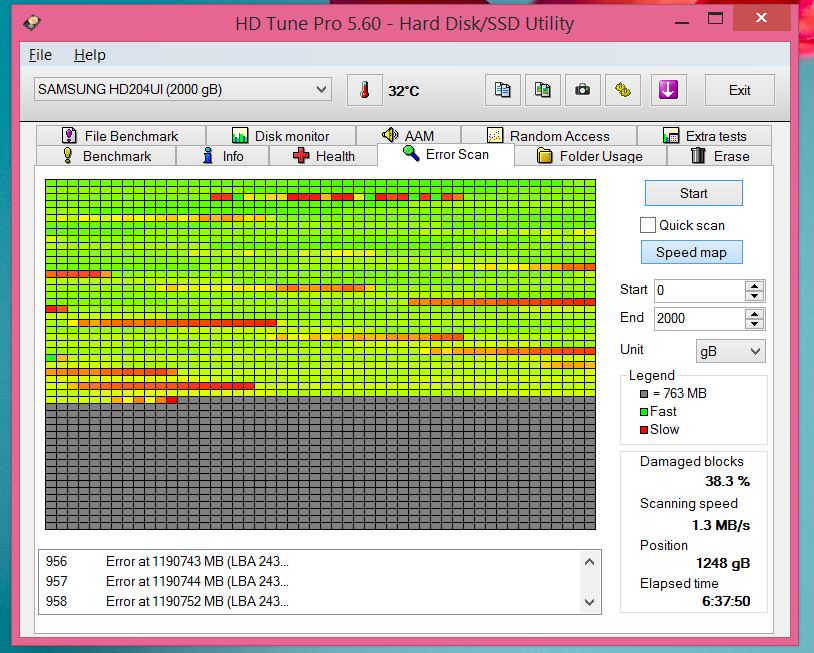This screenshot has width=814, height=653.
Task: Close the HD Tune Pro window
Action: point(762,18)
